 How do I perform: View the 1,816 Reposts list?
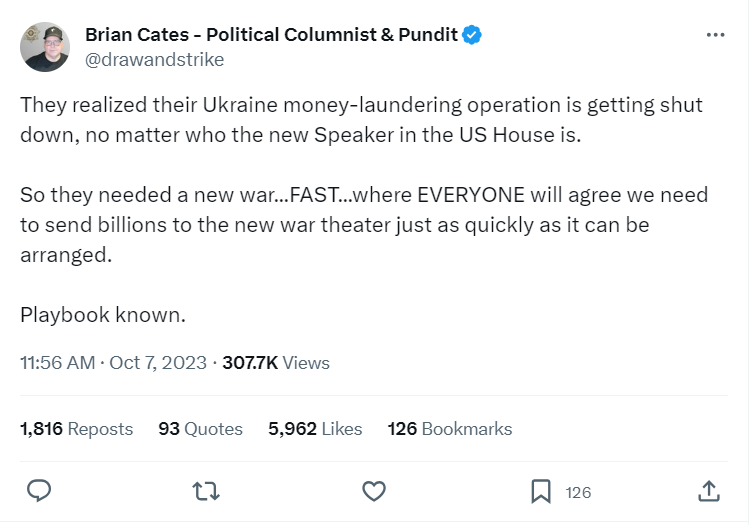click(x=76, y=429)
